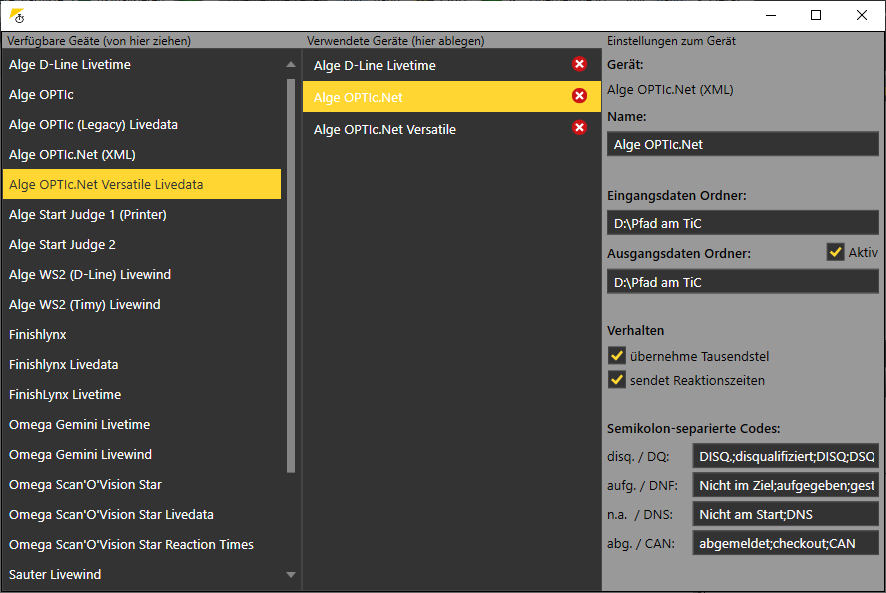The image size is (886, 593).
Task: Select Alge OPTIc.Net (XML) in available devices
Action: pyautogui.click(x=142, y=154)
